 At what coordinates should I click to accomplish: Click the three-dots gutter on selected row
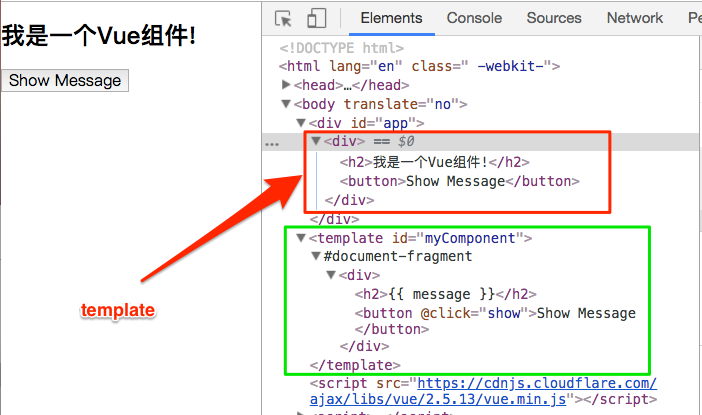pos(272,144)
